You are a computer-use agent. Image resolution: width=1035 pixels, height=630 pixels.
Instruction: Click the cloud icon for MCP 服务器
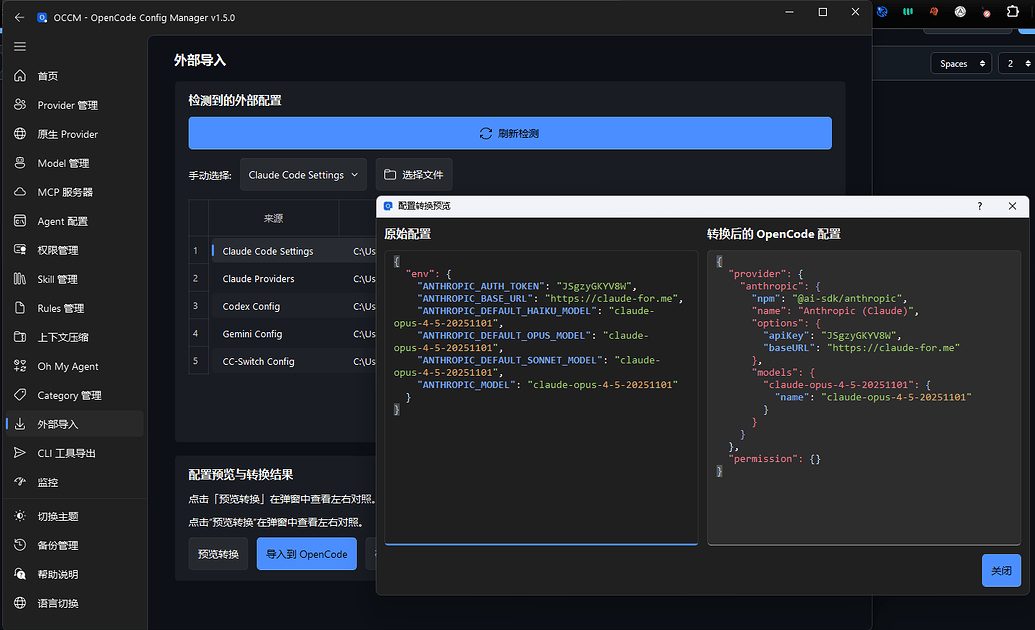20,192
